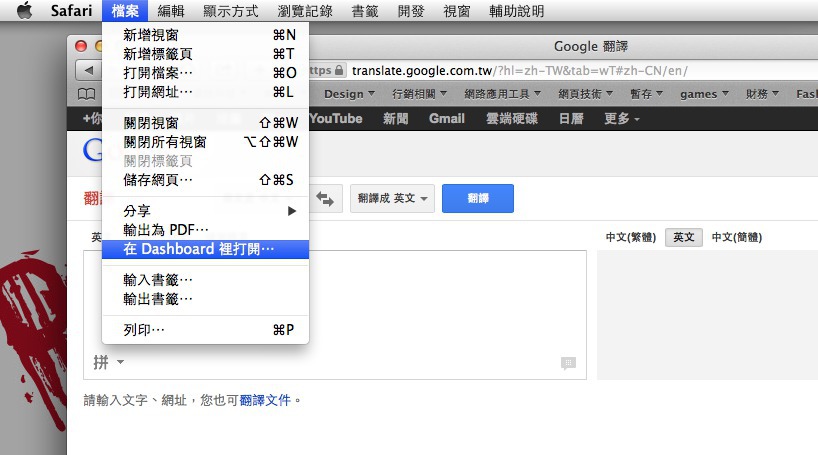
Task: Open the 視窗 menu
Action: pyautogui.click(x=456, y=10)
